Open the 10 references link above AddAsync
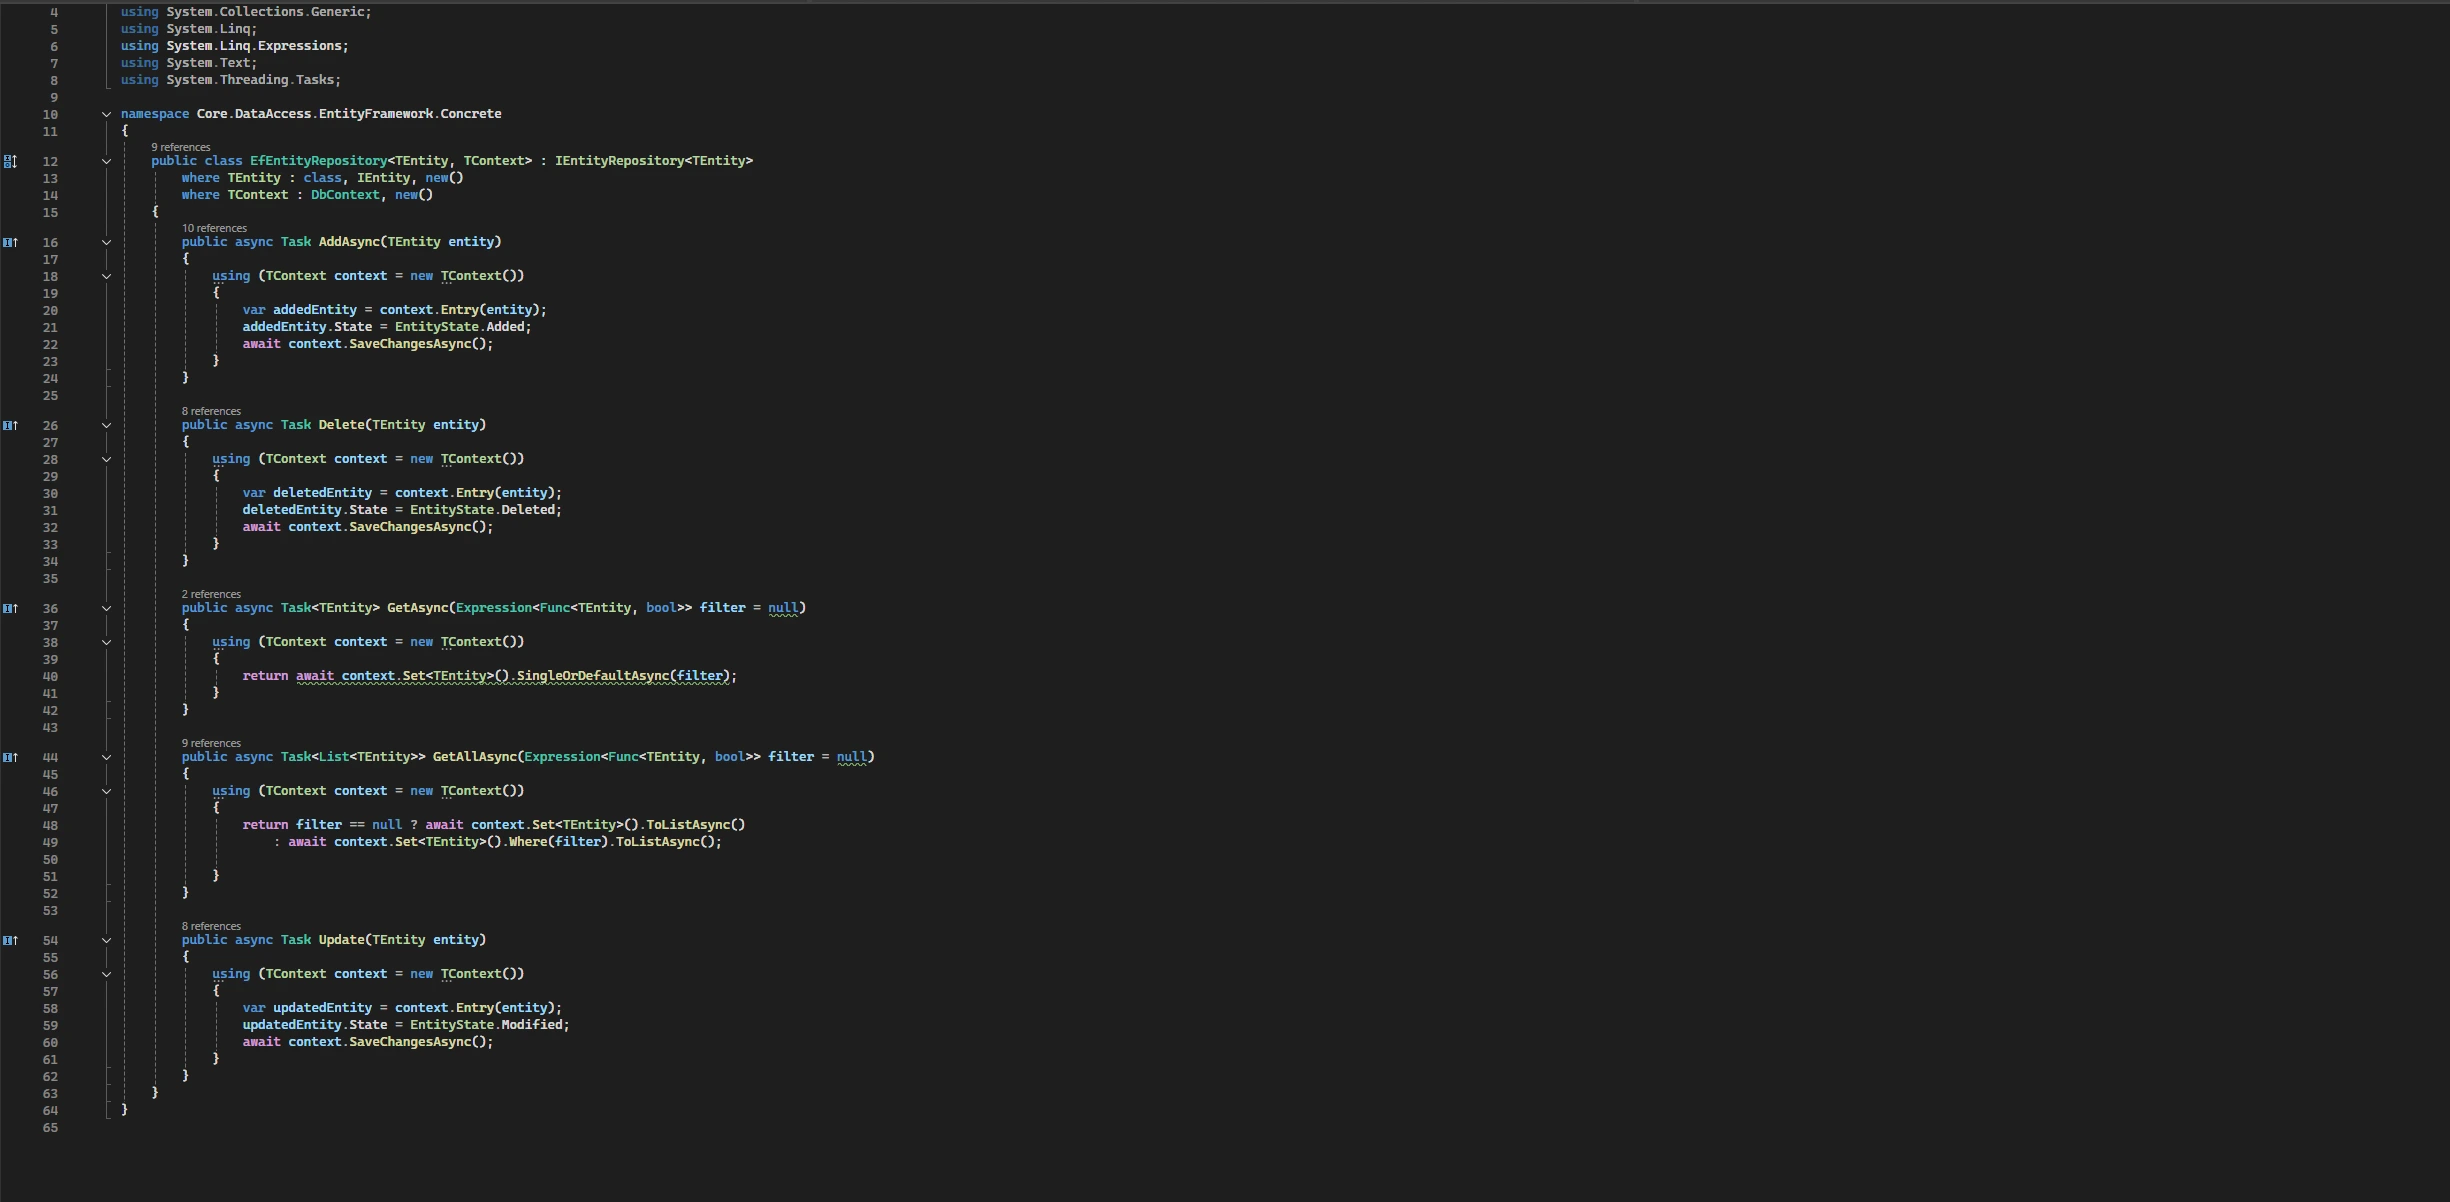Screen dimensions: 2450x1202 tap(213, 228)
